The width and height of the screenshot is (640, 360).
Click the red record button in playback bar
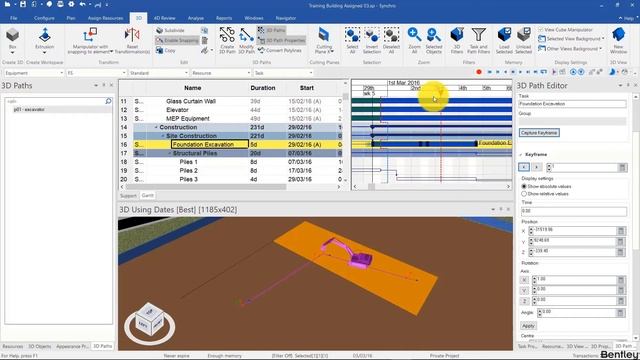pos(479,72)
